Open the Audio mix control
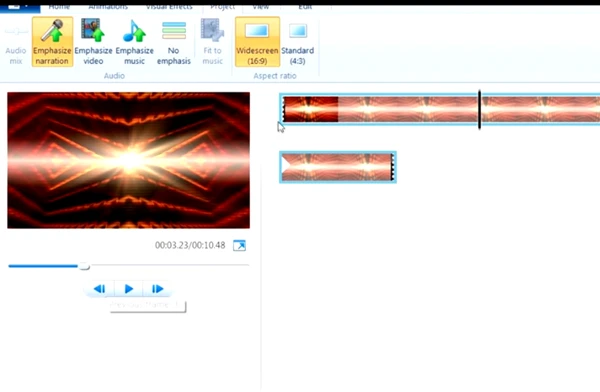The width and height of the screenshot is (600, 392). click(x=16, y=42)
